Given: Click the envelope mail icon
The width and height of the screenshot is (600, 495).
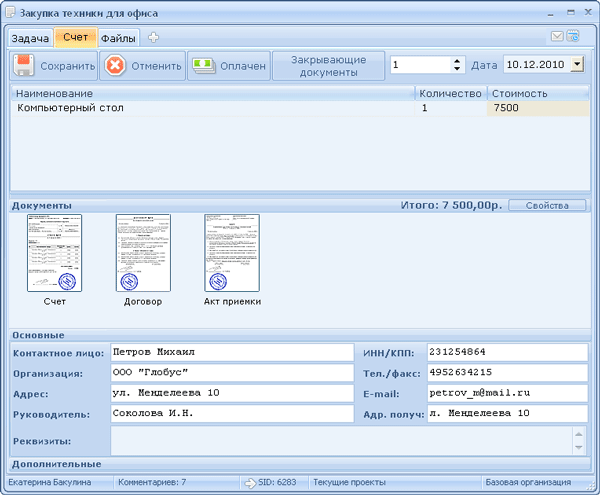Looking at the screenshot, I should click(557, 36).
